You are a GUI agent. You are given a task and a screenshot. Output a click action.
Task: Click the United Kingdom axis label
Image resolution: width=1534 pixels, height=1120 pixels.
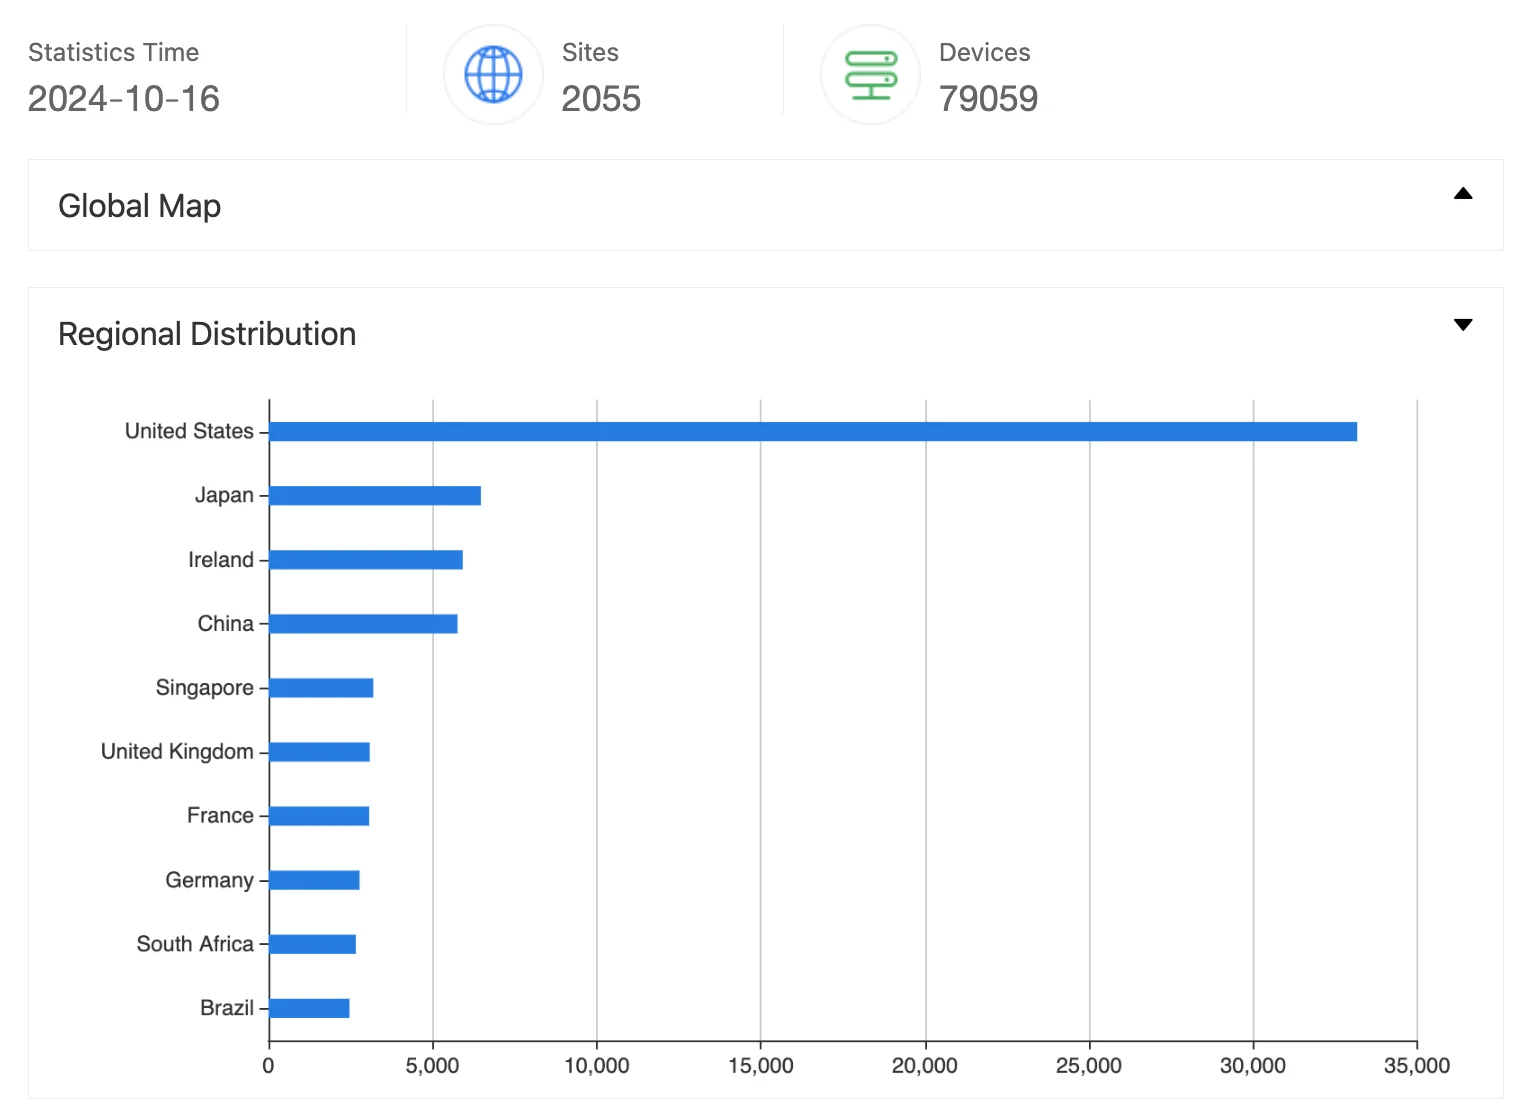pos(177,751)
